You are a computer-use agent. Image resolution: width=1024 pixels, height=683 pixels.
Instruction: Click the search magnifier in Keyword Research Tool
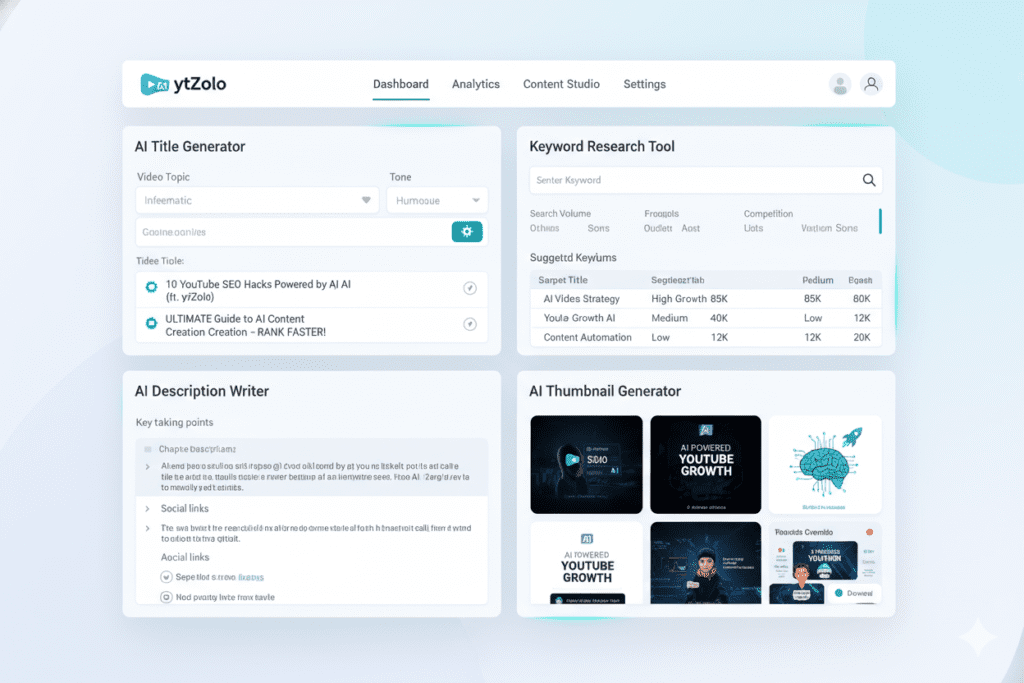point(869,180)
